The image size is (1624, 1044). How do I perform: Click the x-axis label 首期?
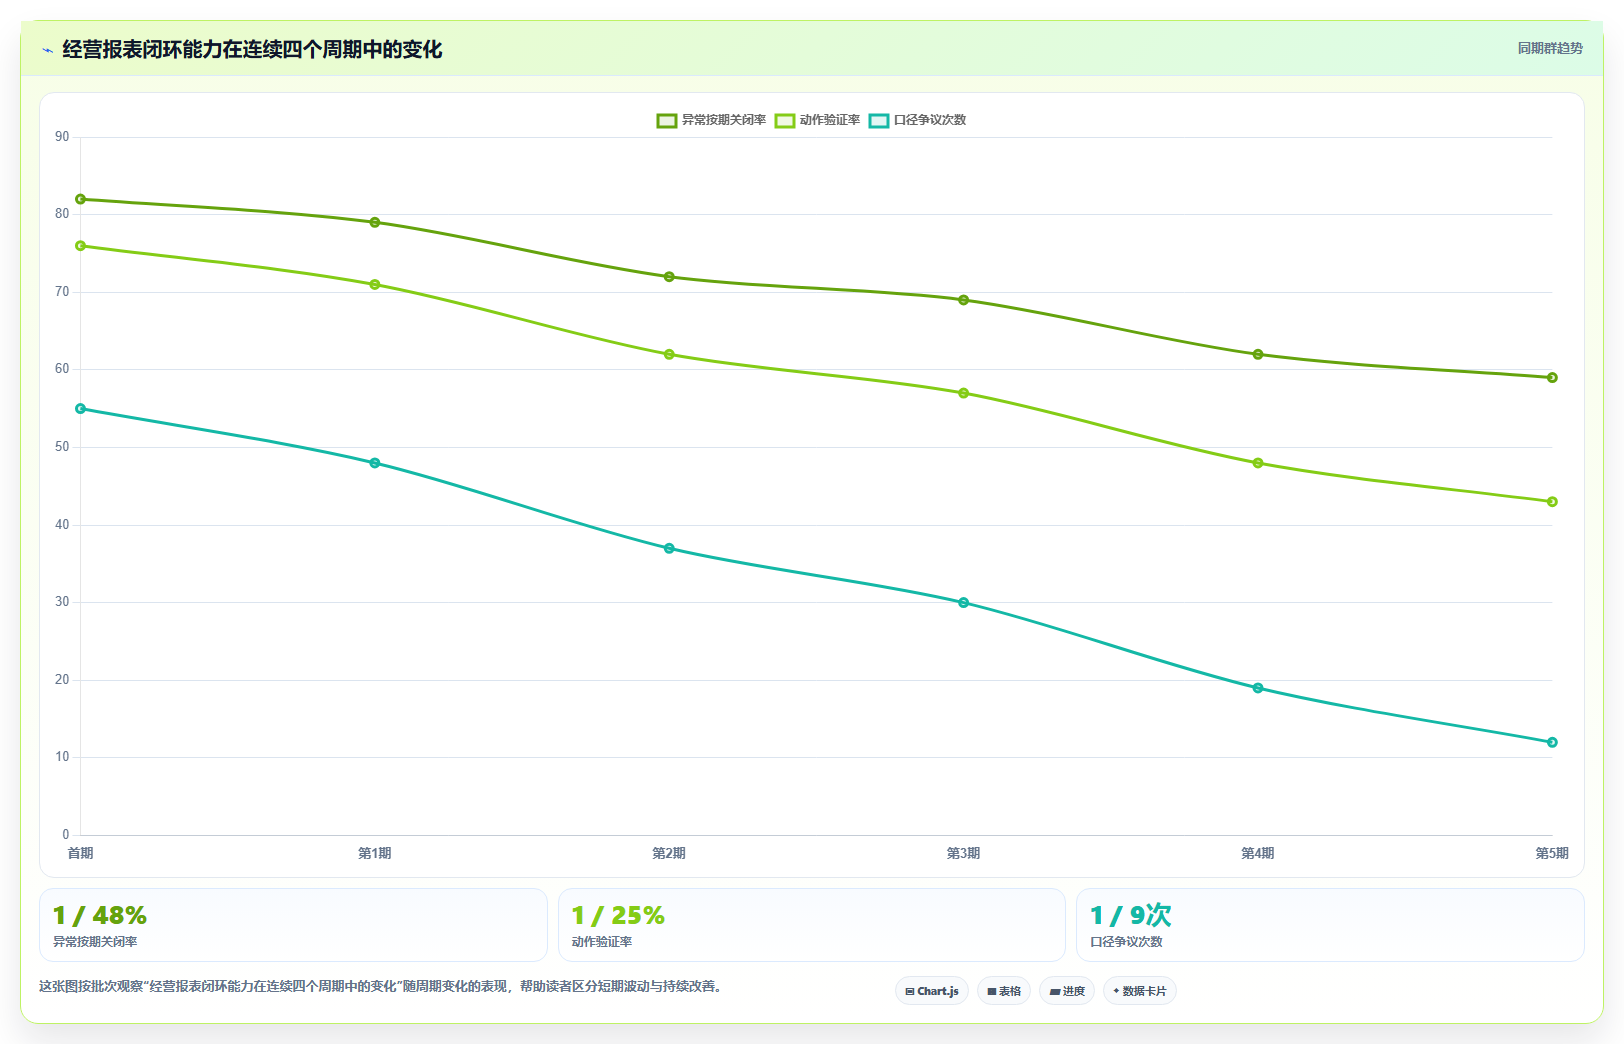click(x=81, y=853)
